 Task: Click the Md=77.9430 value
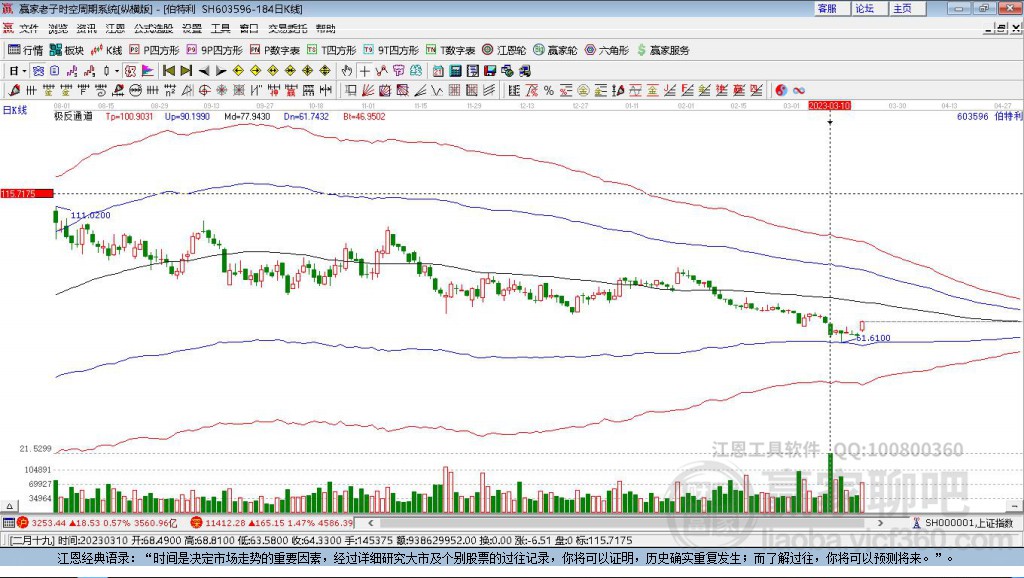[x=247, y=116]
